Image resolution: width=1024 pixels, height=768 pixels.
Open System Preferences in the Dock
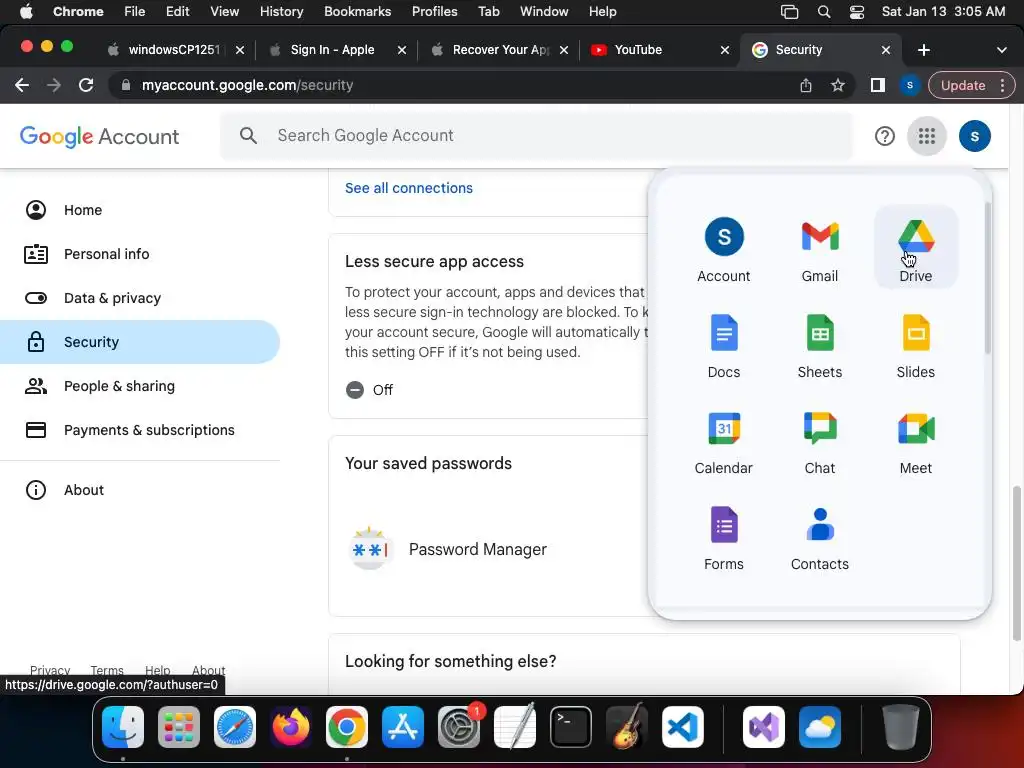pos(459,727)
